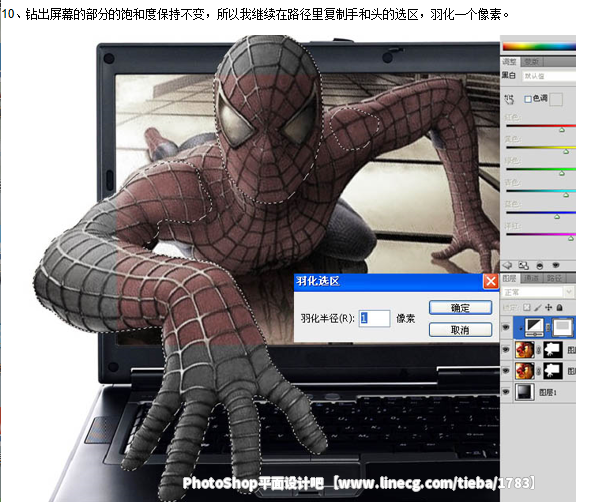Open the 默认值 preset dropdown
The image size is (591, 502).
pyautogui.click(x=549, y=76)
